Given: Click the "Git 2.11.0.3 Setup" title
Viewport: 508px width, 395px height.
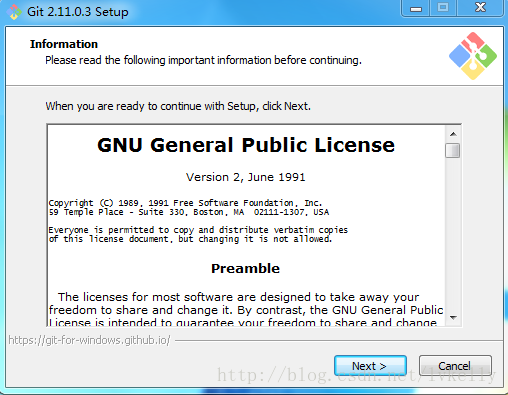Looking at the screenshot, I should point(78,12).
